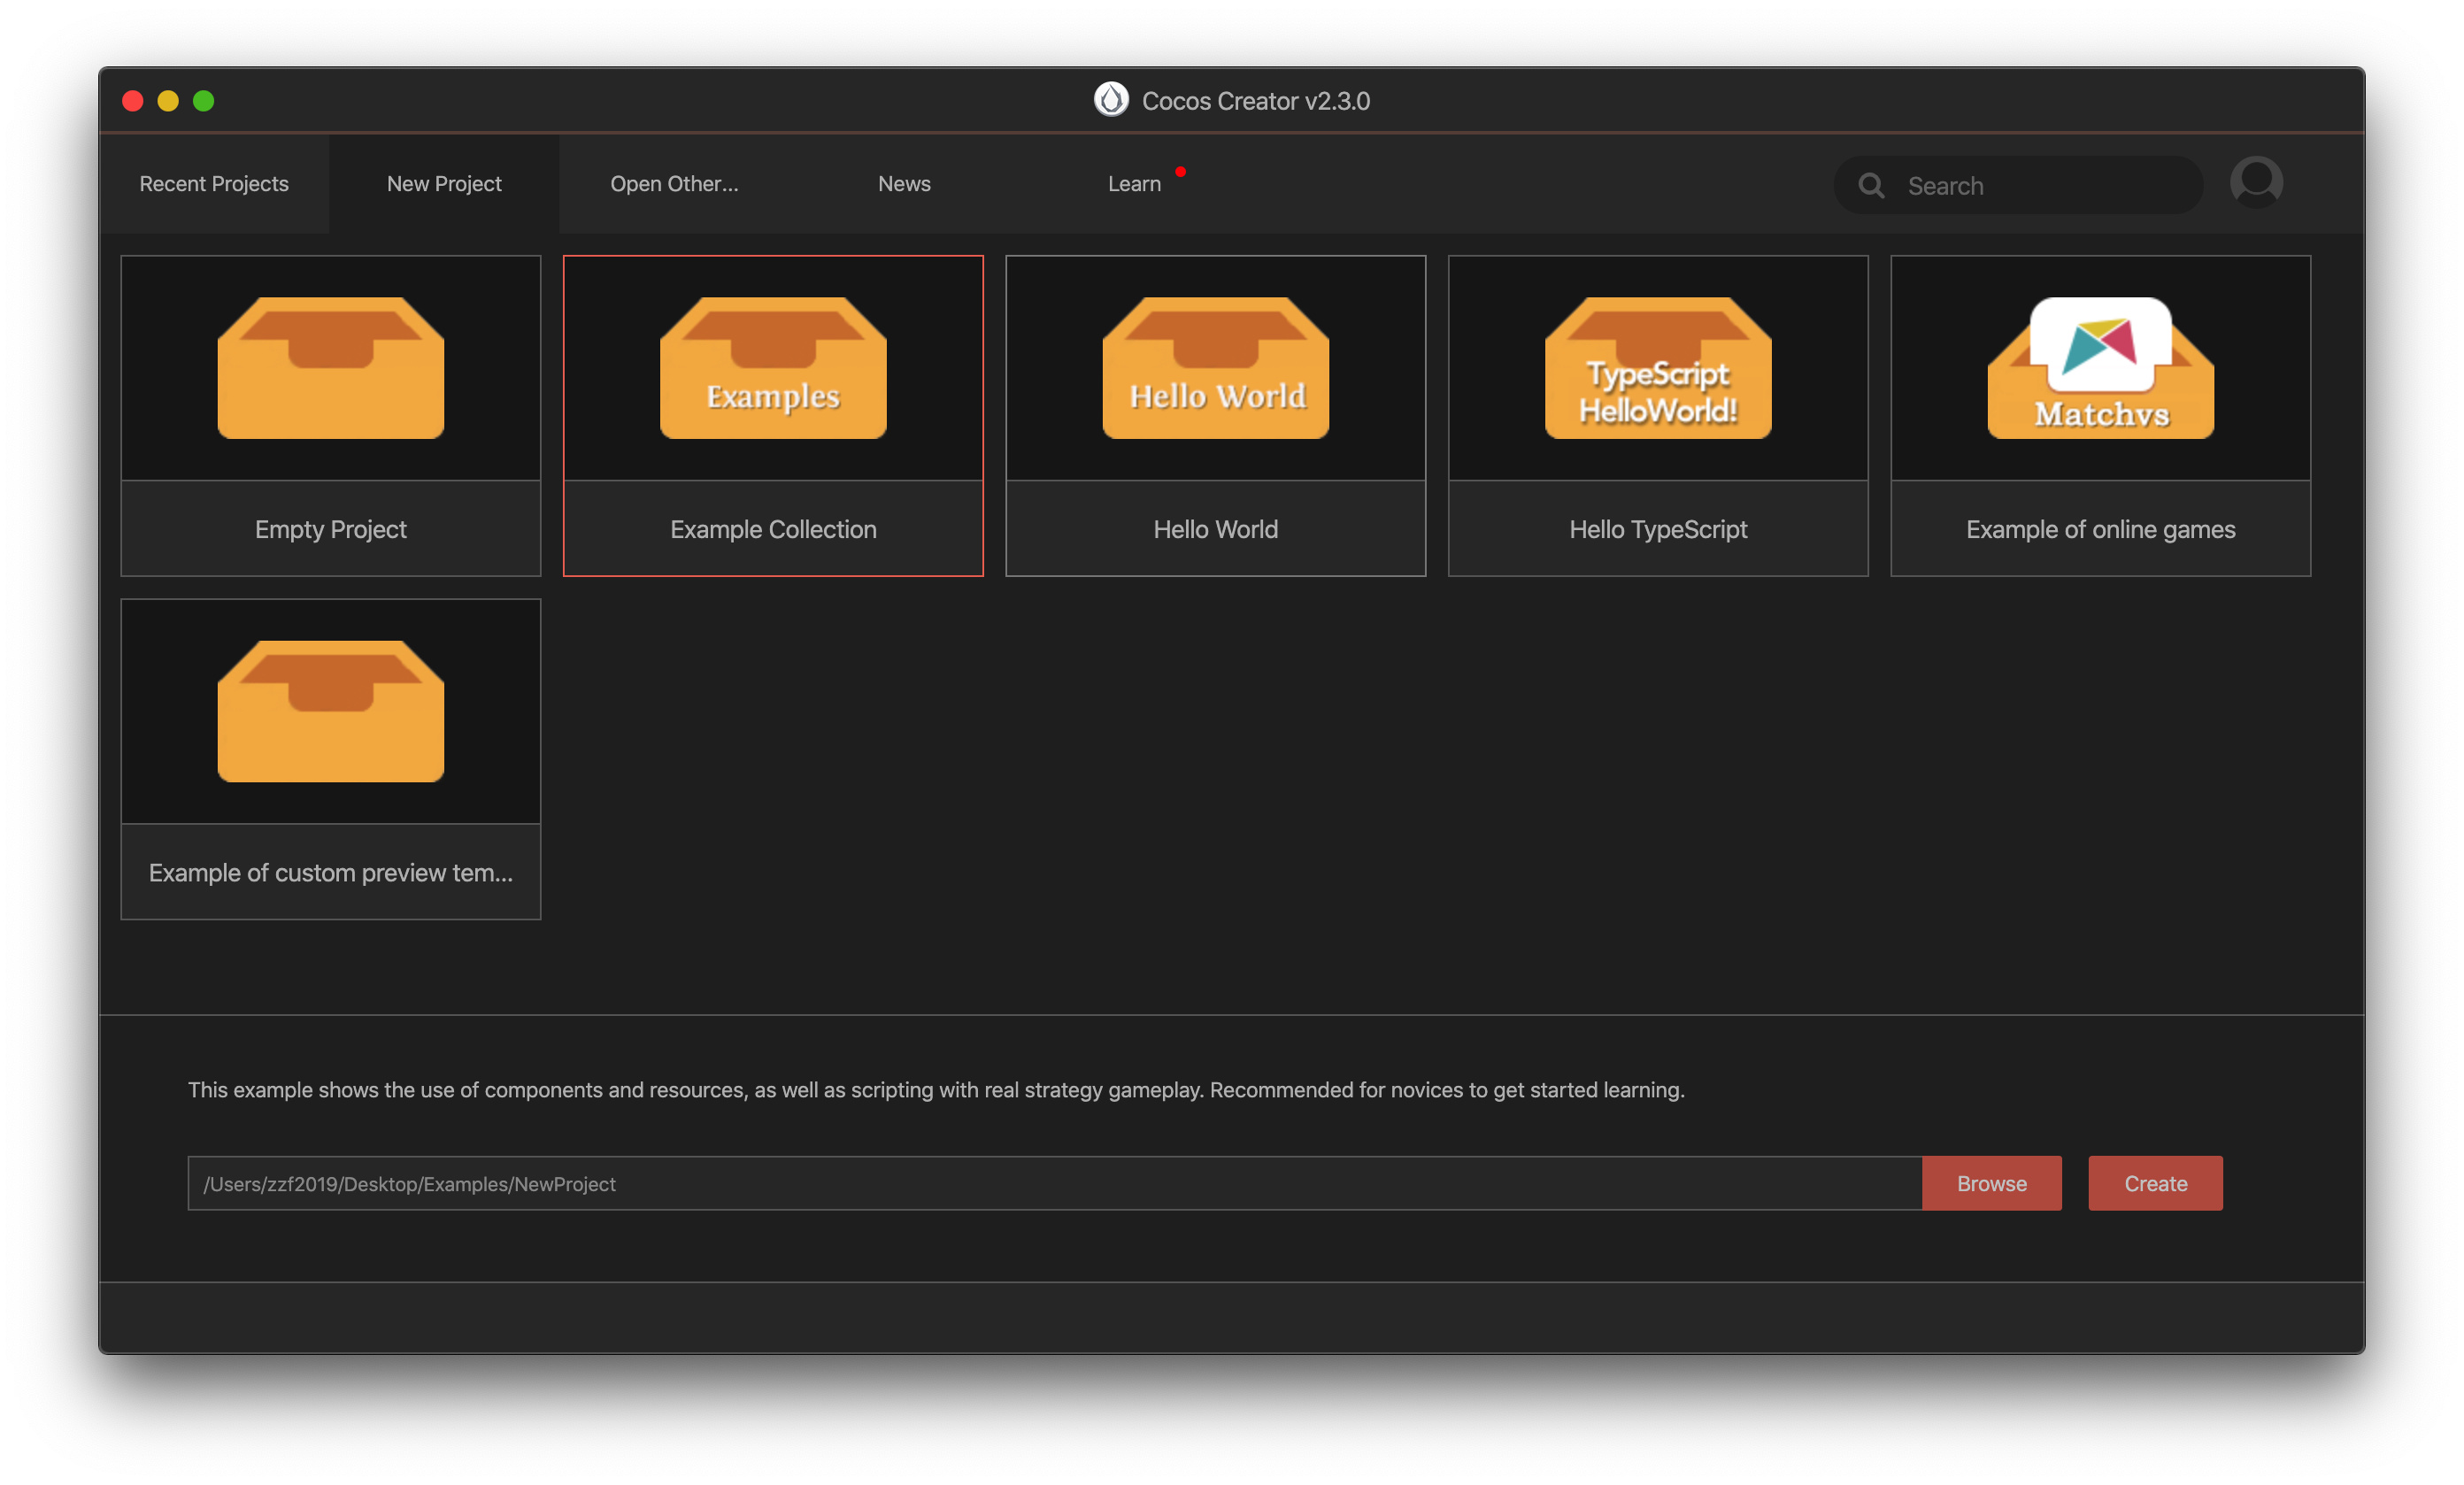Click the template description text
Viewport: 2464px width, 1485px height.
[936, 1089]
